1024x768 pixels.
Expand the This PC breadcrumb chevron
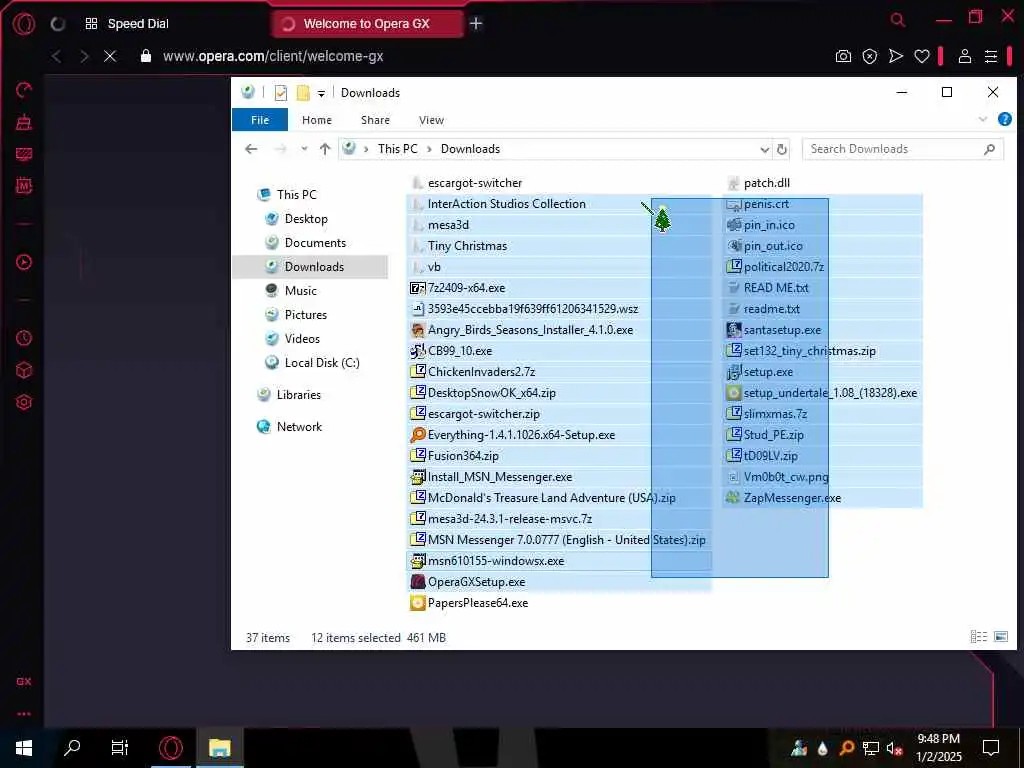(x=429, y=149)
